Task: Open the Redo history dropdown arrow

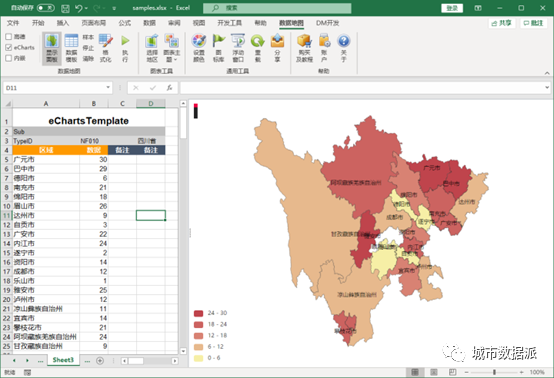Action: [x=104, y=8]
